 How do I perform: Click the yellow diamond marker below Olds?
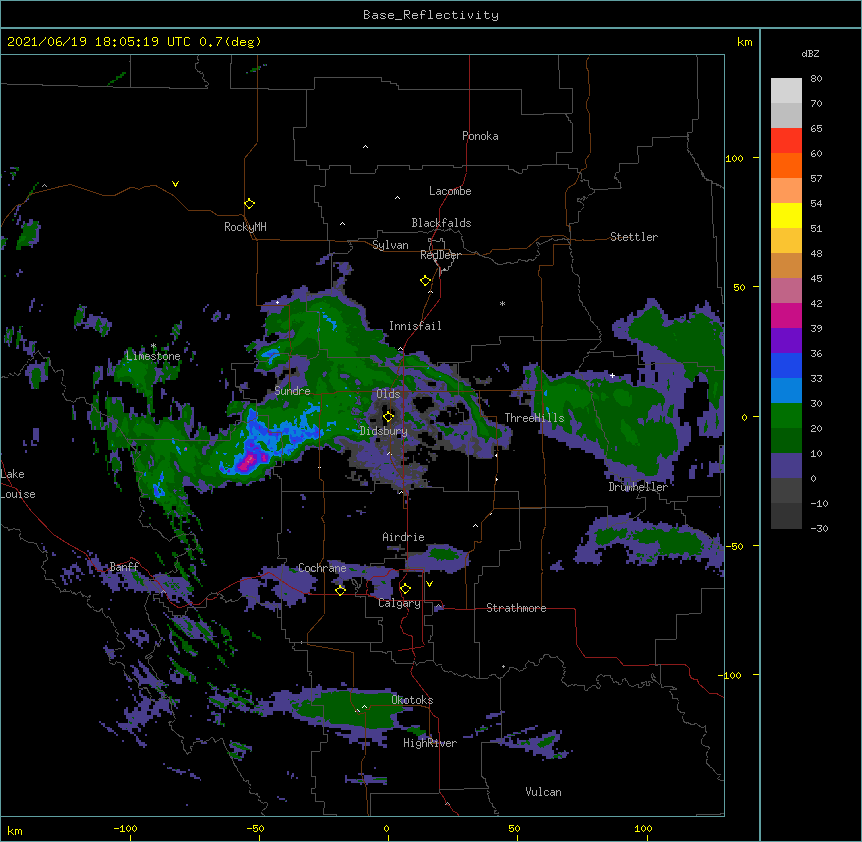pos(388,416)
